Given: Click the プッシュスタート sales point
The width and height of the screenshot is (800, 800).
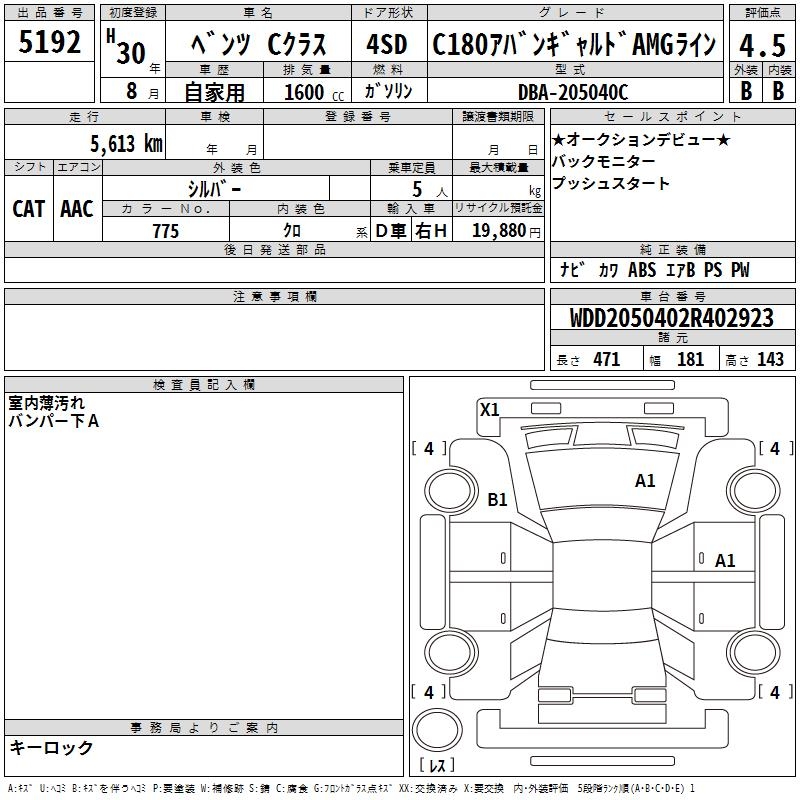Looking at the screenshot, I should pyautogui.click(x=611, y=183).
